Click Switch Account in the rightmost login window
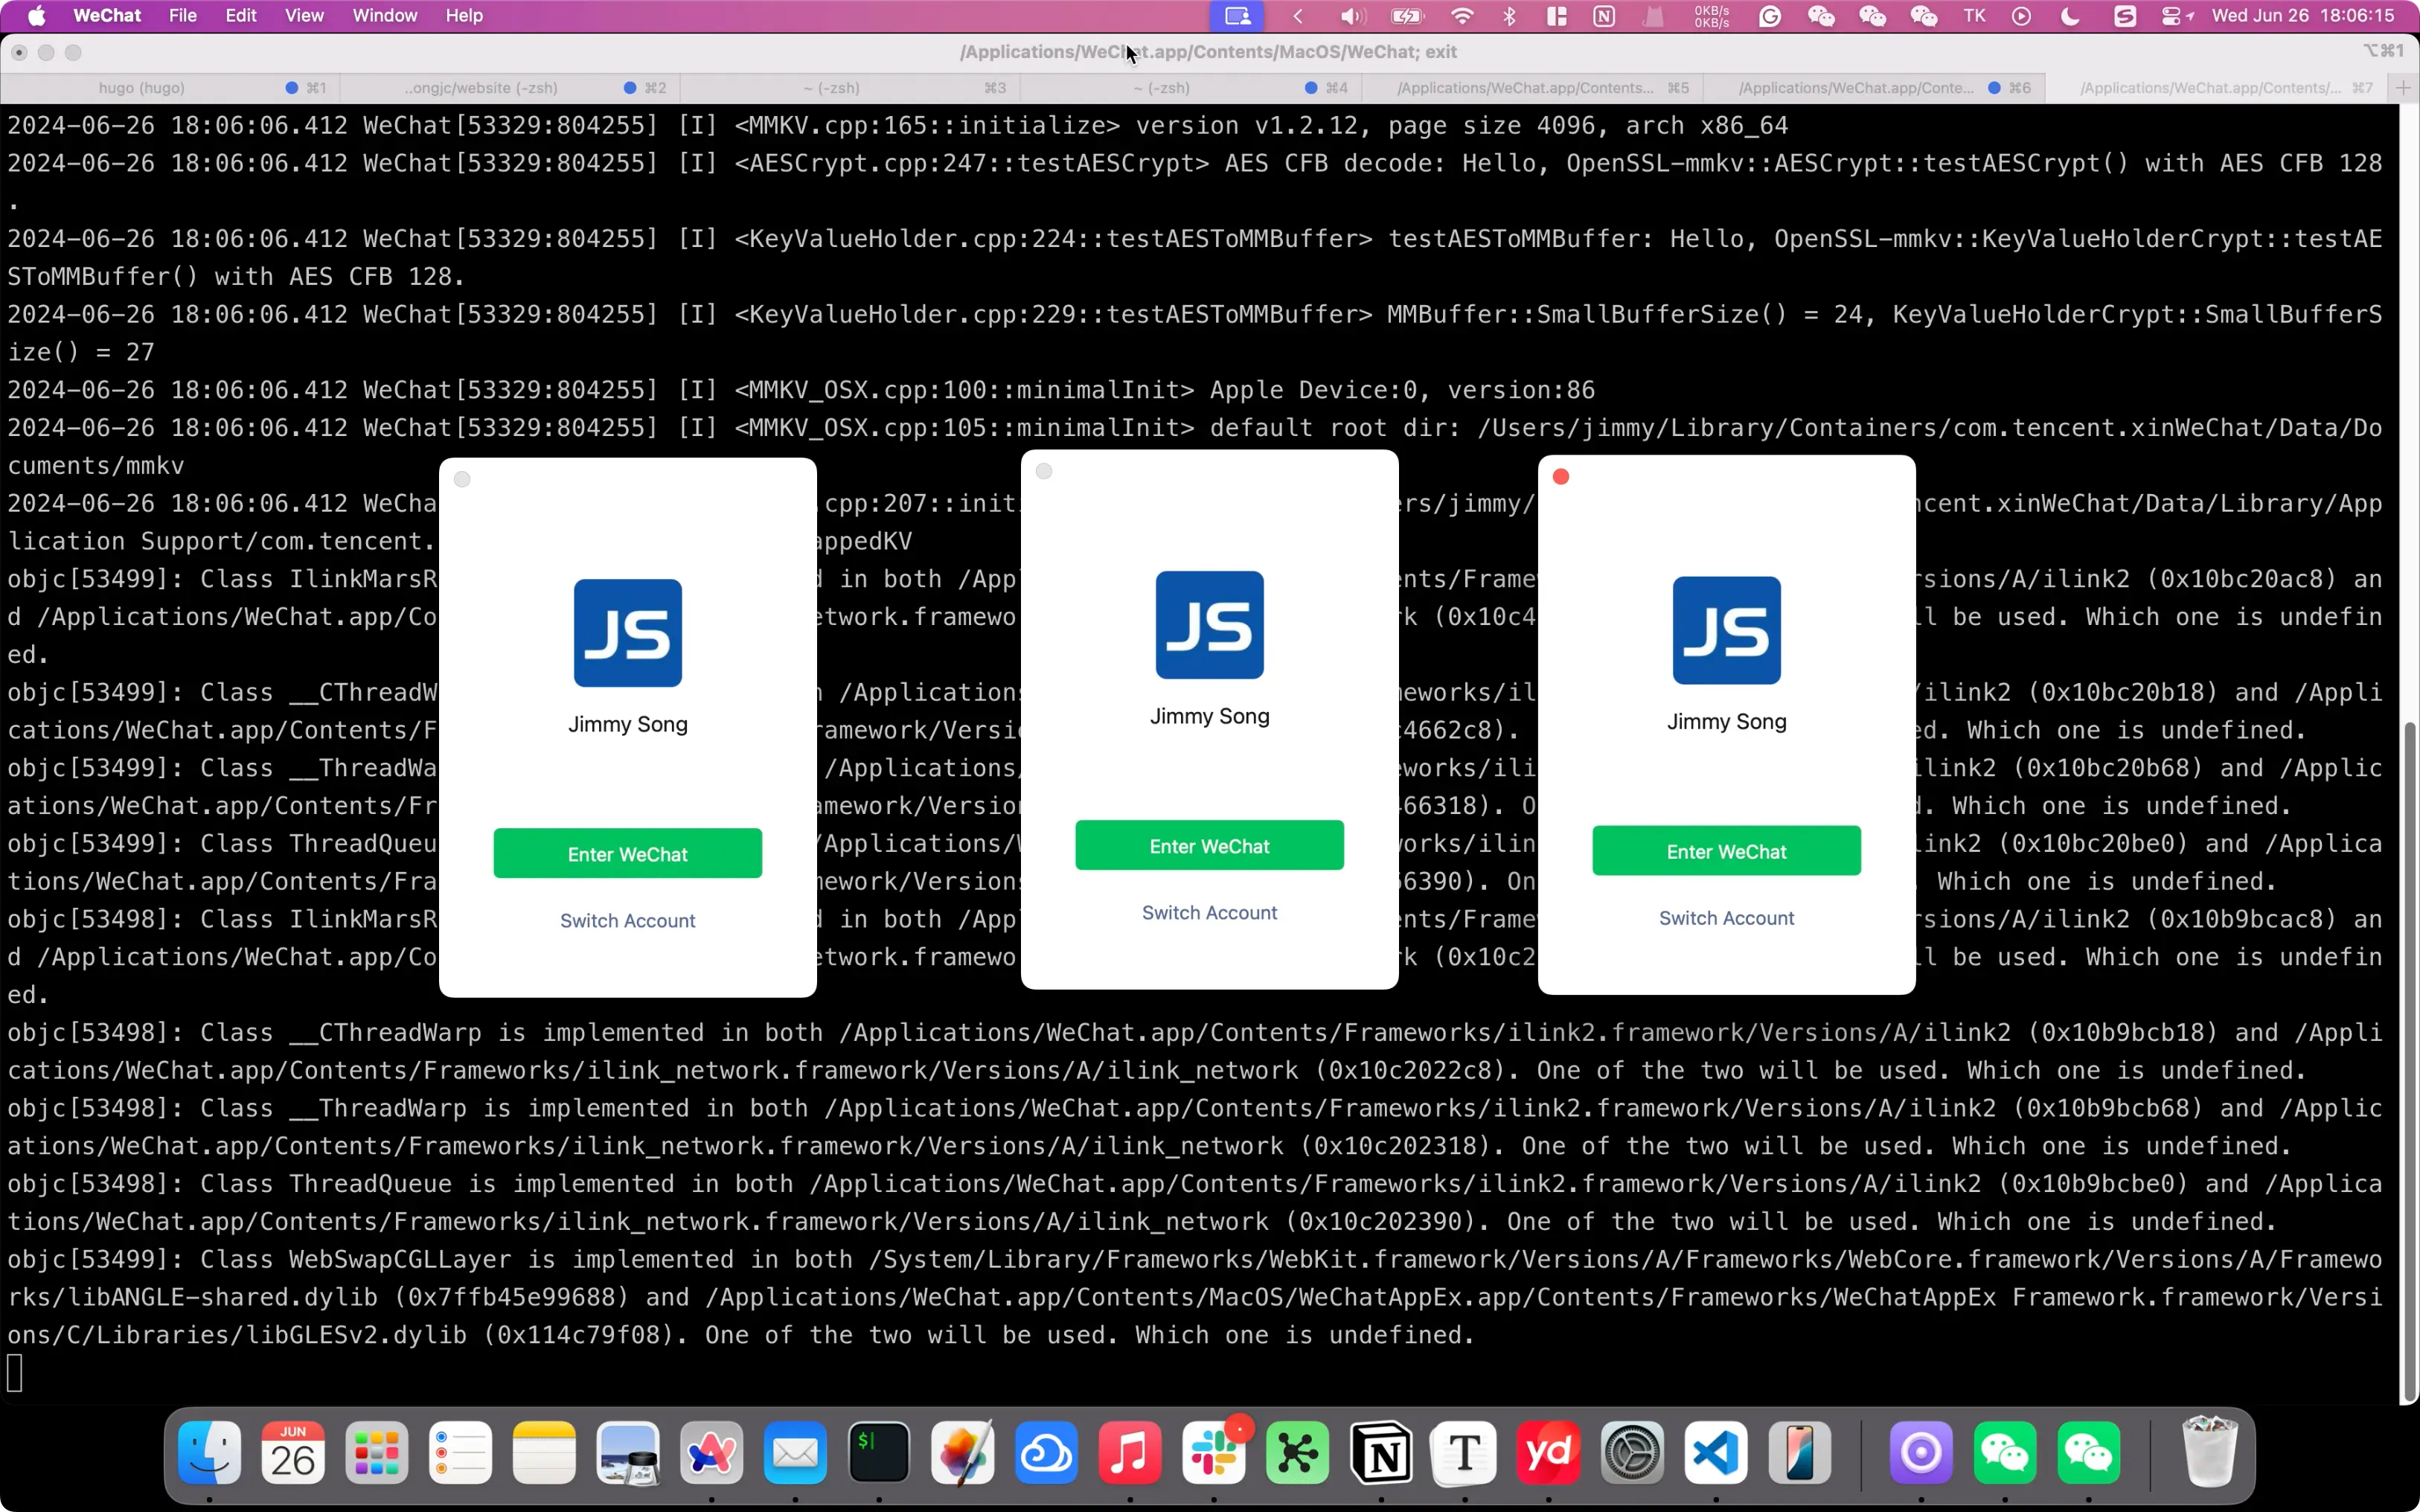 1727,918
